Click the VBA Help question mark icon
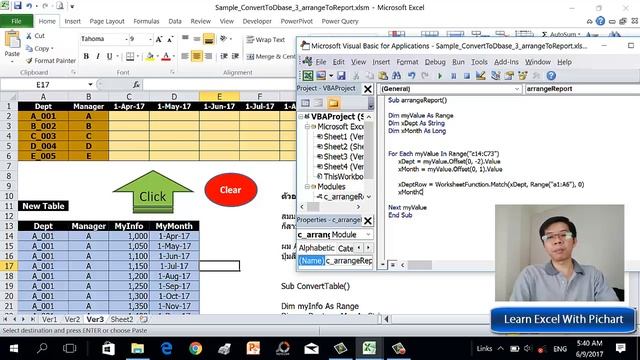 [x=551, y=76]
